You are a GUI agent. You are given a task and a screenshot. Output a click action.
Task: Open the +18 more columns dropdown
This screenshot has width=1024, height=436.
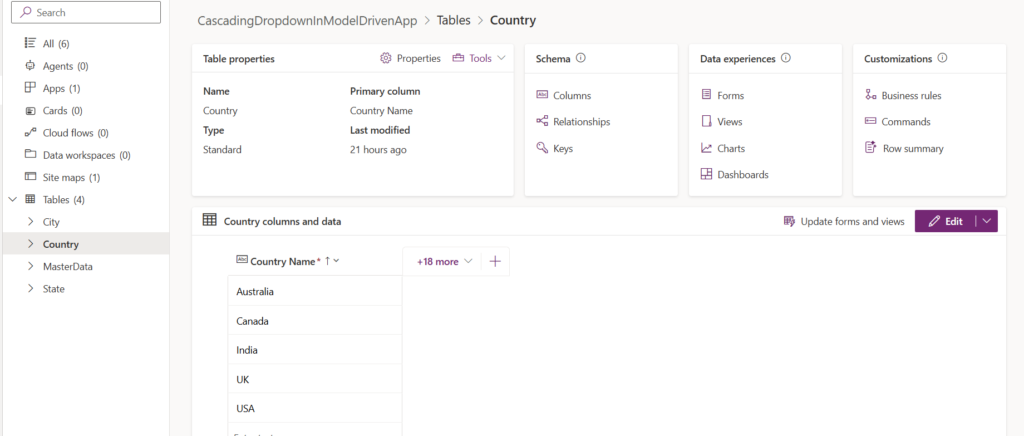pyautogui.click(x=443, y=261)
